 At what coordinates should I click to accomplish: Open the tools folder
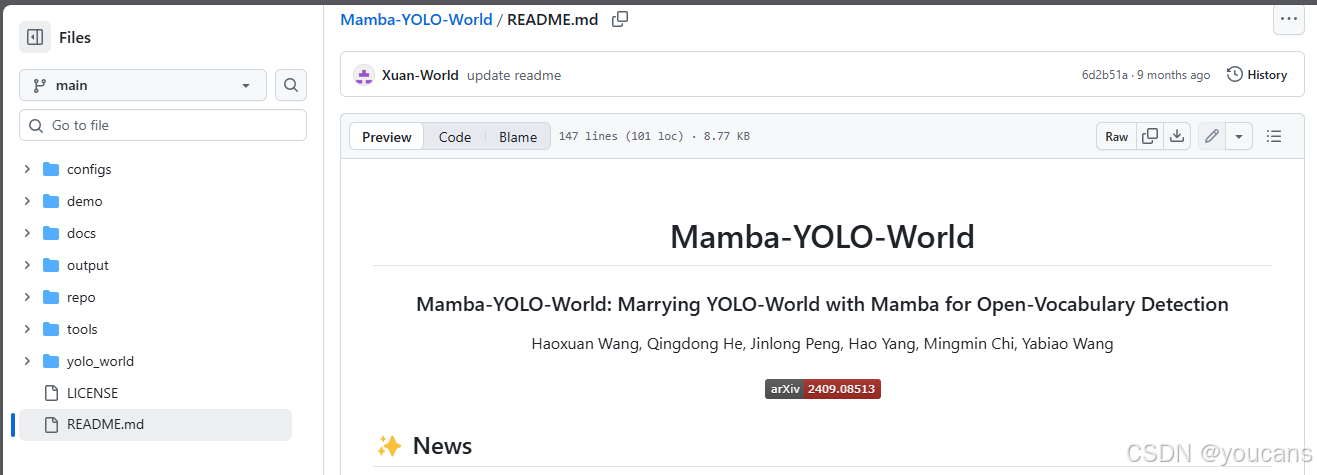point(82,329)
